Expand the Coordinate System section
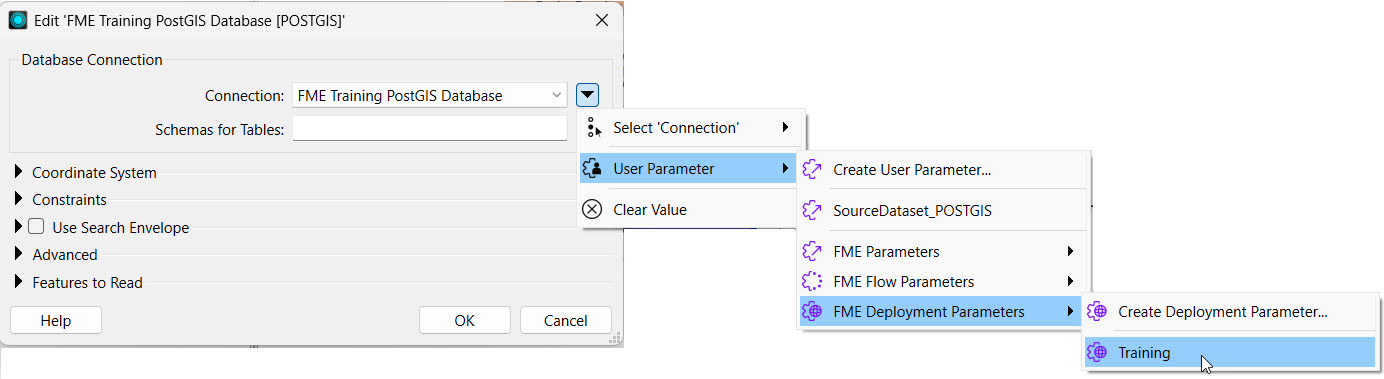 click(19, 172)
